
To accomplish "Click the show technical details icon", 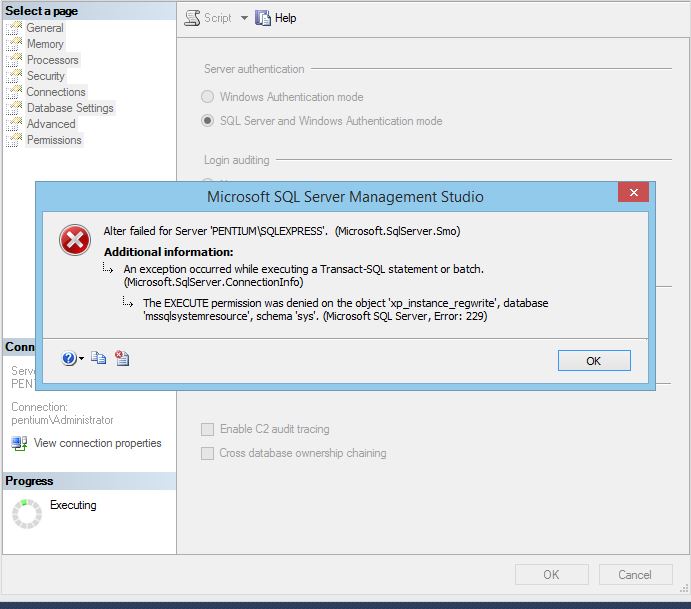I will click(x=122, y=358).
